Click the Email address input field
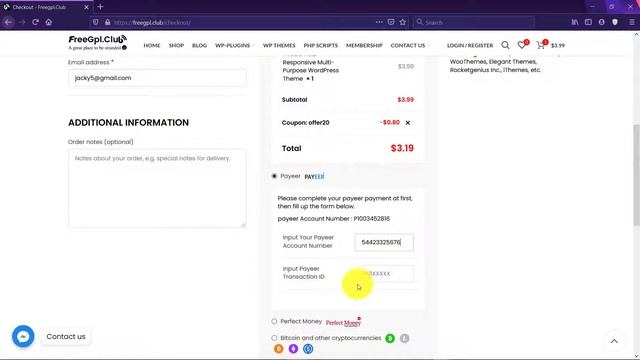Image resolution: width=640 pixels, height=360 pixels. [x=157, y=78]
